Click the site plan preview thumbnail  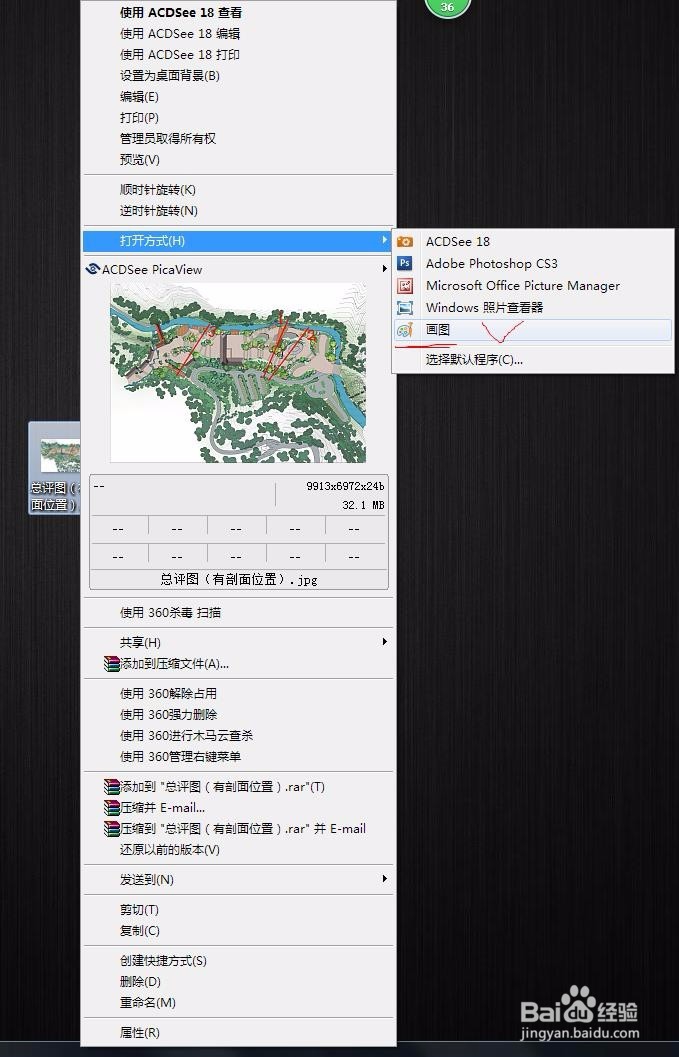click(238, 373)
